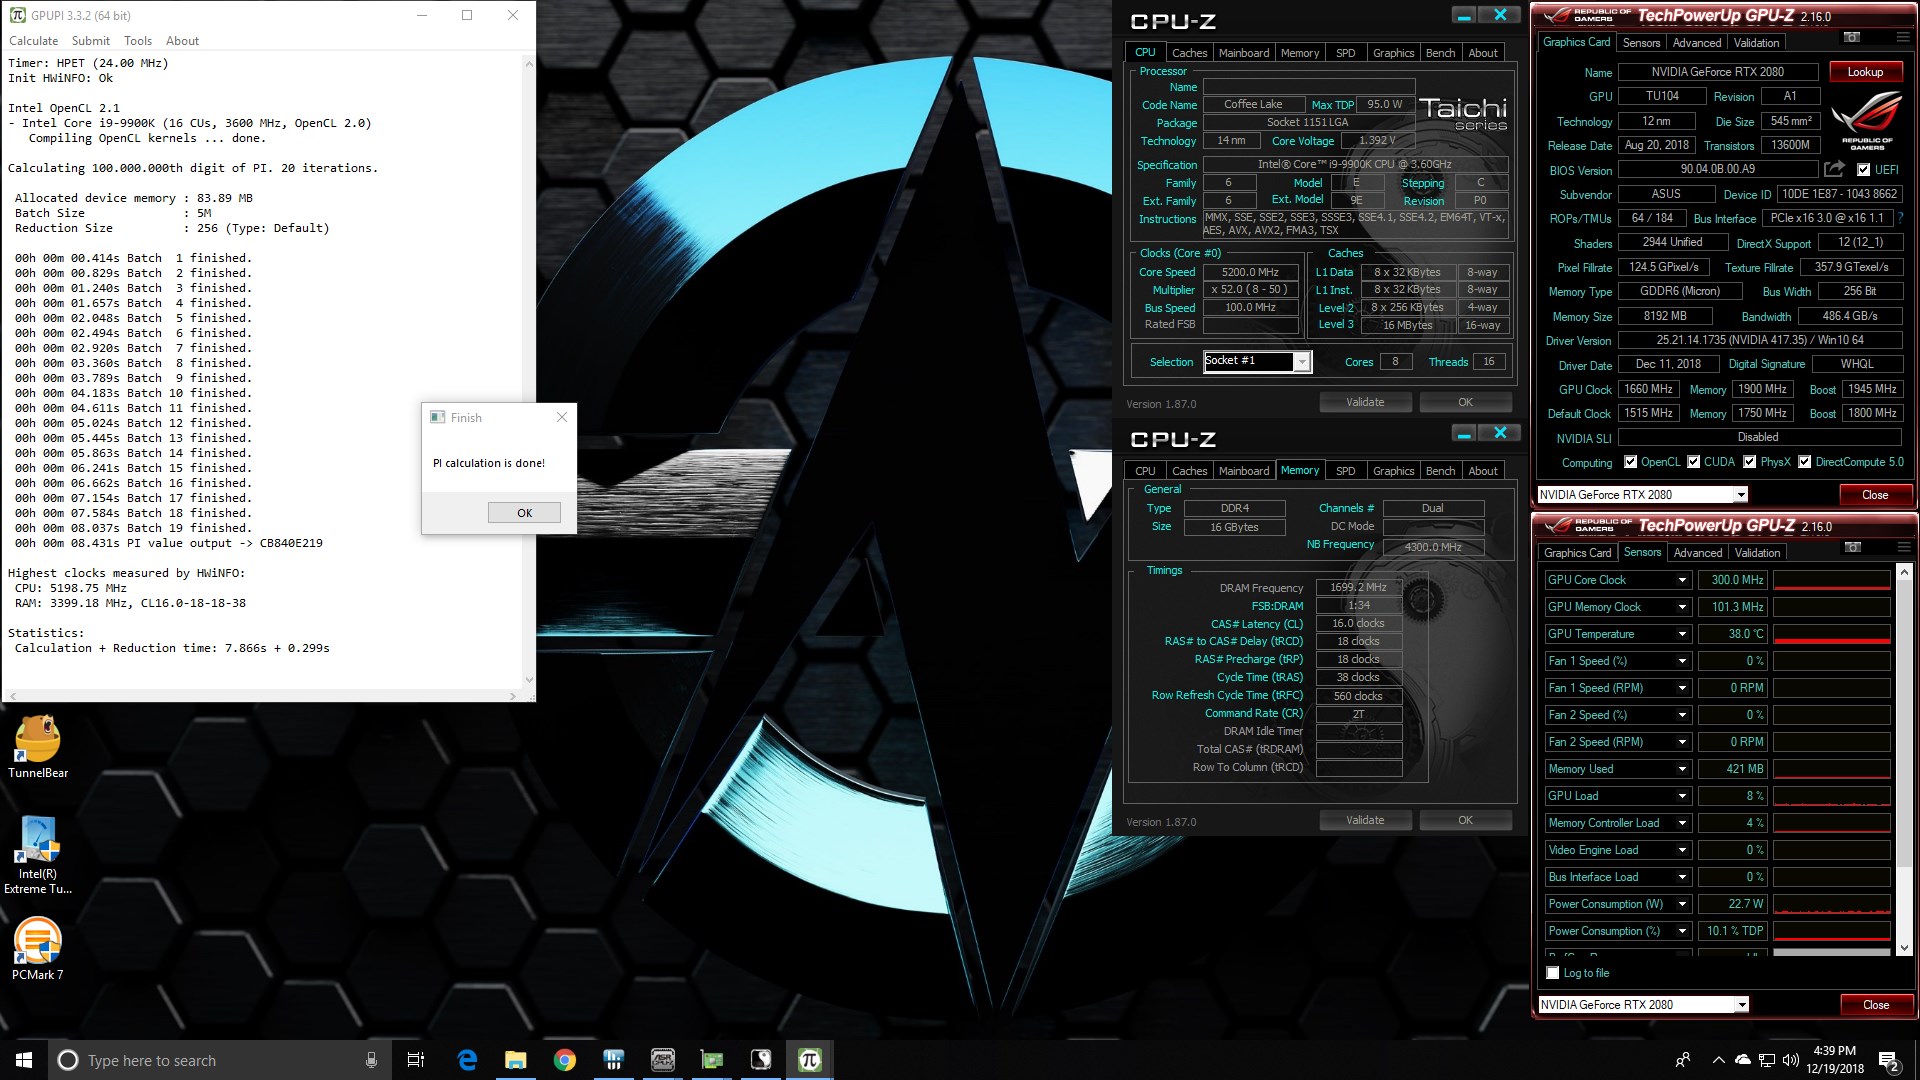Image resolution: width=1920 pixels, height=1080 pixels.
Task: Expand the GPU Core Clock sensor dropdown
Action: click(x=1682, y=580)
